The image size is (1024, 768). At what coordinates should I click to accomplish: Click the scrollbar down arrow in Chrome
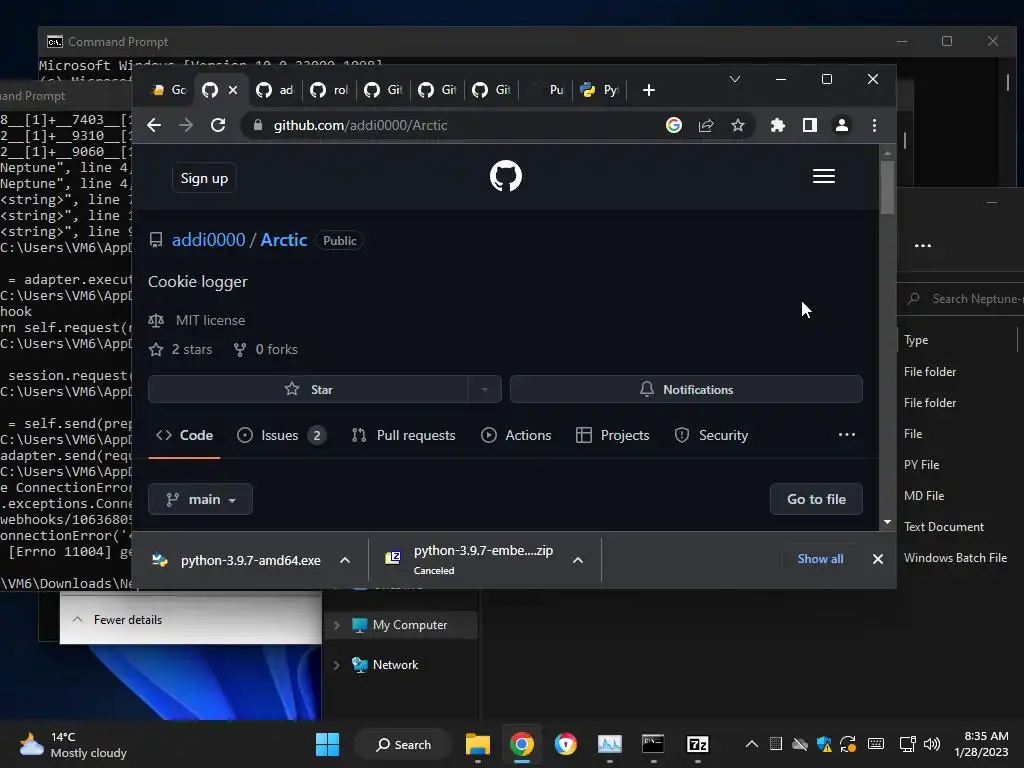887,522
